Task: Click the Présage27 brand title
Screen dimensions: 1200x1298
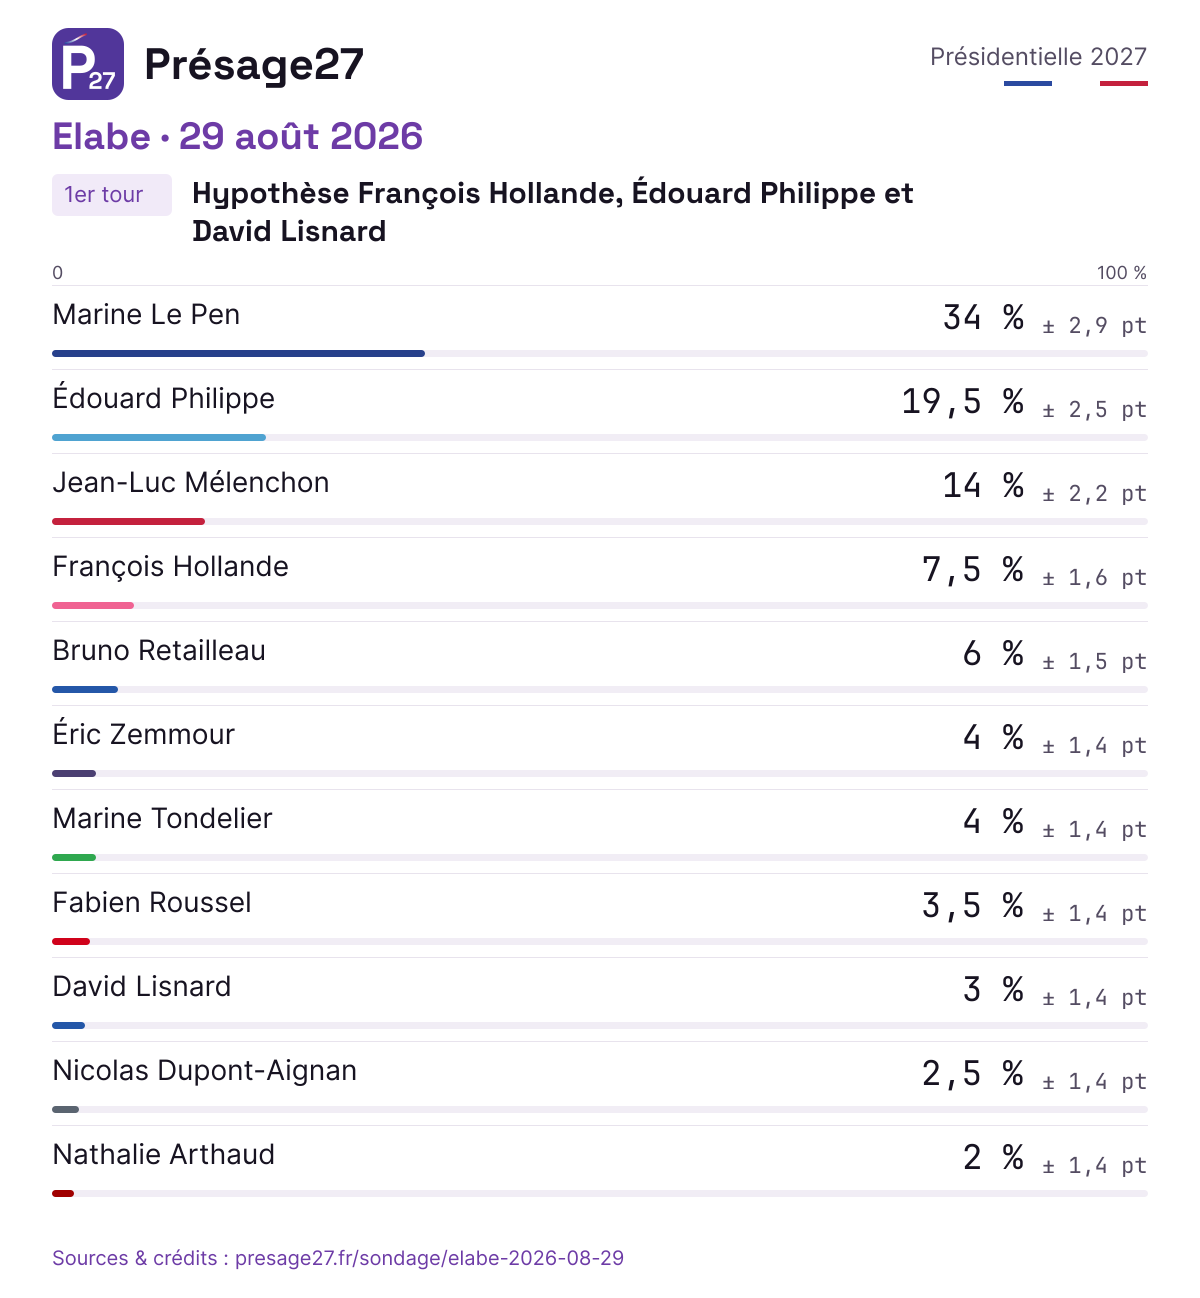Action: [x=254, y=64]
